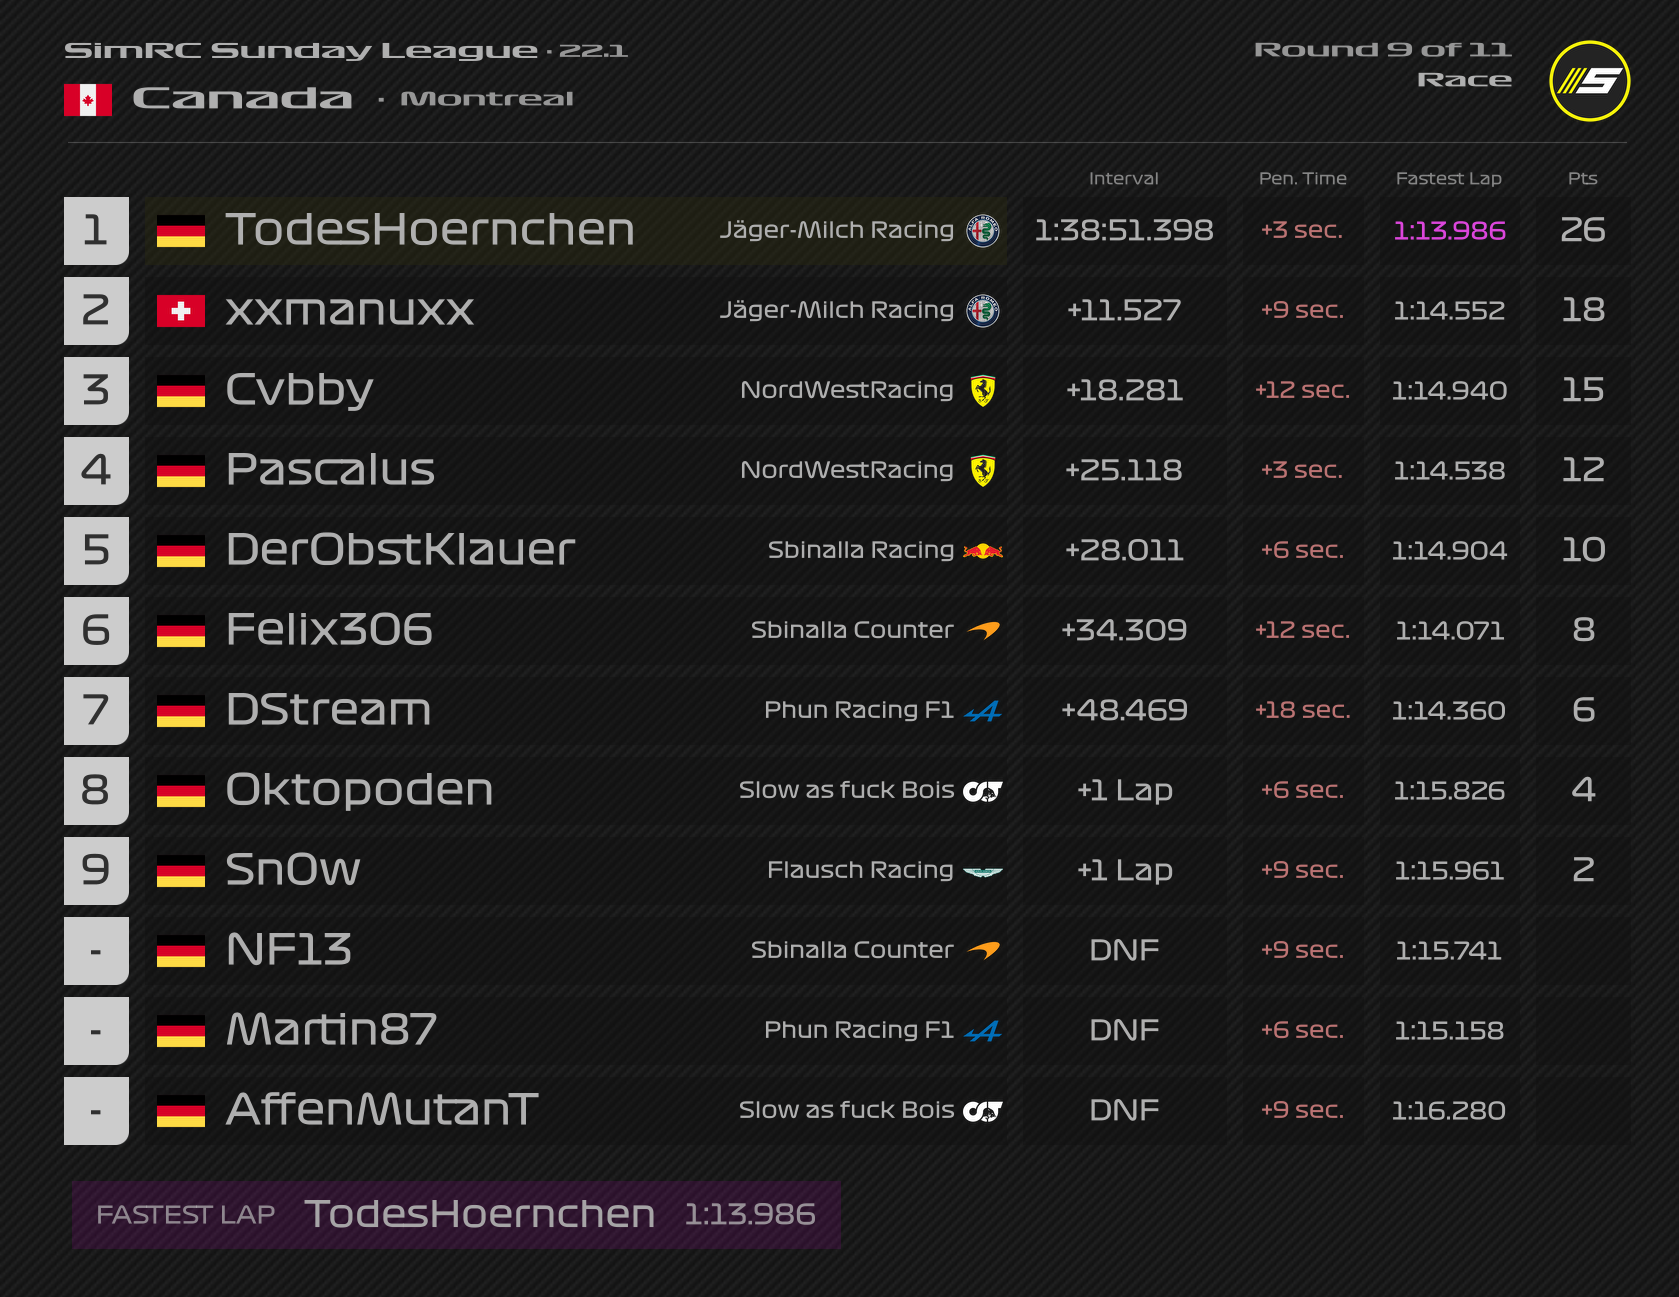Click the Pen. Time column header
Screen dimensions: 1679x1297
tap(1302, 179)
